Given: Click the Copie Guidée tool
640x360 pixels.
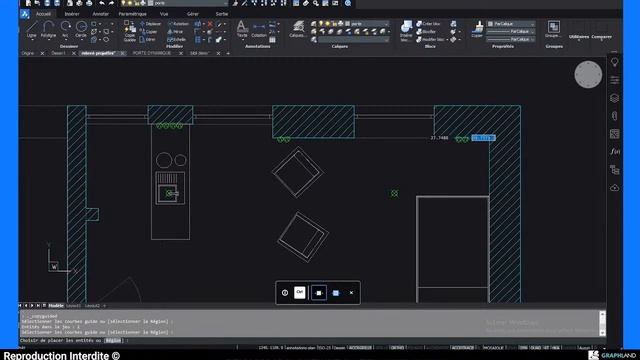Looking at the screenshot, I should tap(129, 31).
